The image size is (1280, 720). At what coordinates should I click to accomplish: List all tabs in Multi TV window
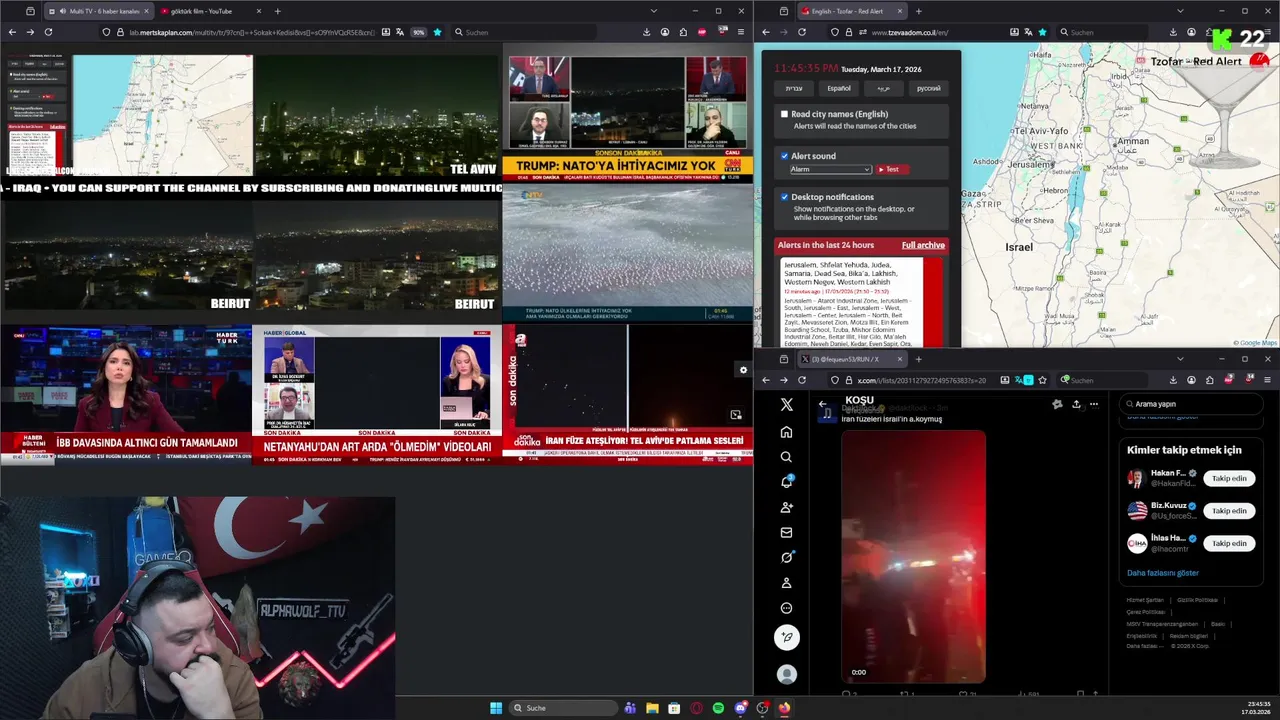click(x=654, y=11)
